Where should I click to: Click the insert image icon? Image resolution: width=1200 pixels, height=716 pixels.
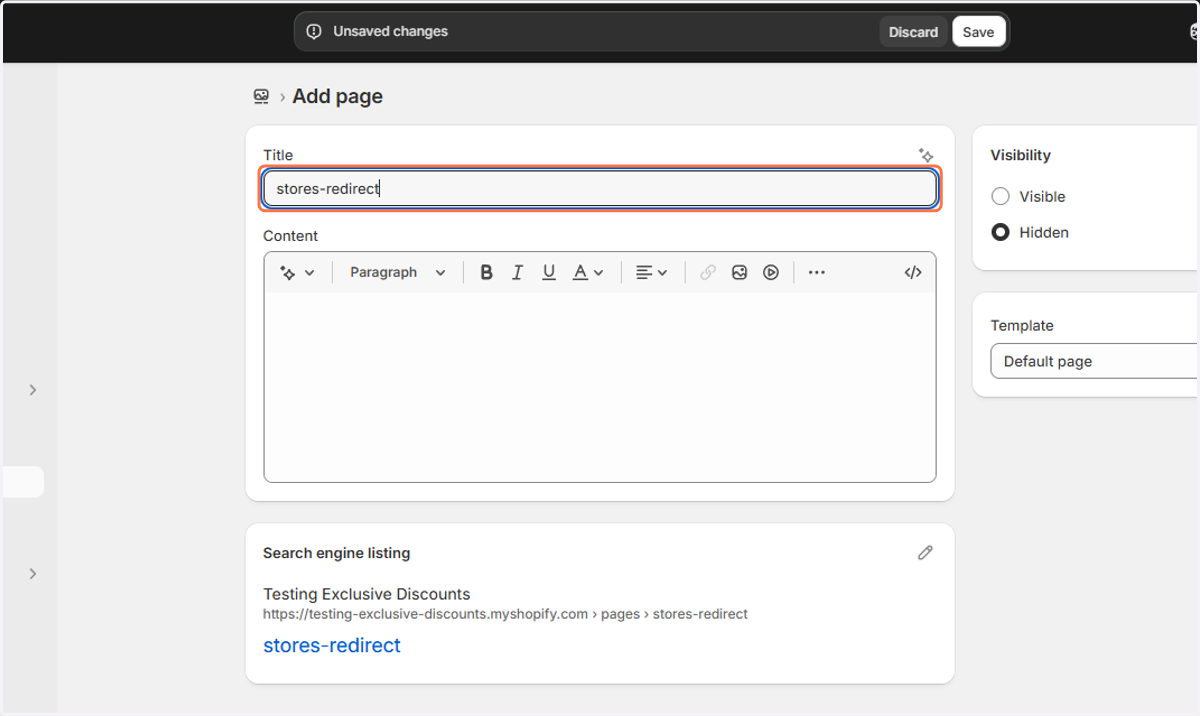tap(739, 272)
